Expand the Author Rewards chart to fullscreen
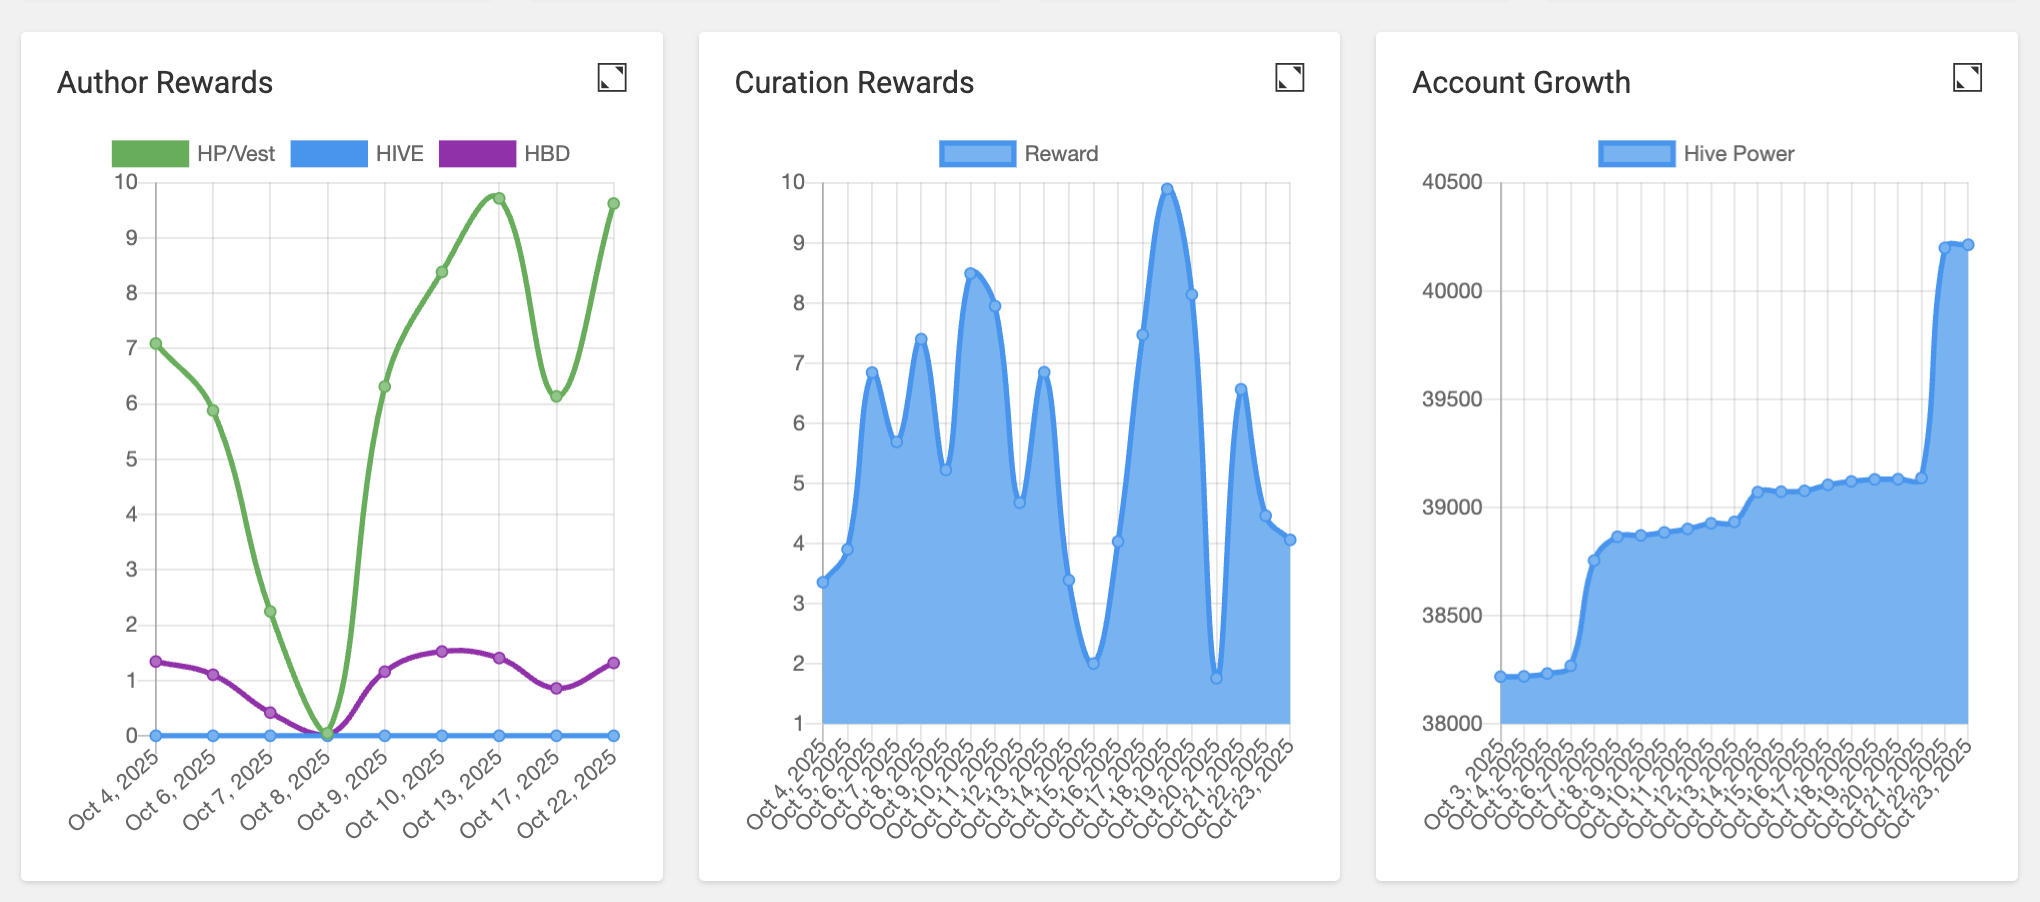The image size is (2040, 902). click(x=611, y=78)
